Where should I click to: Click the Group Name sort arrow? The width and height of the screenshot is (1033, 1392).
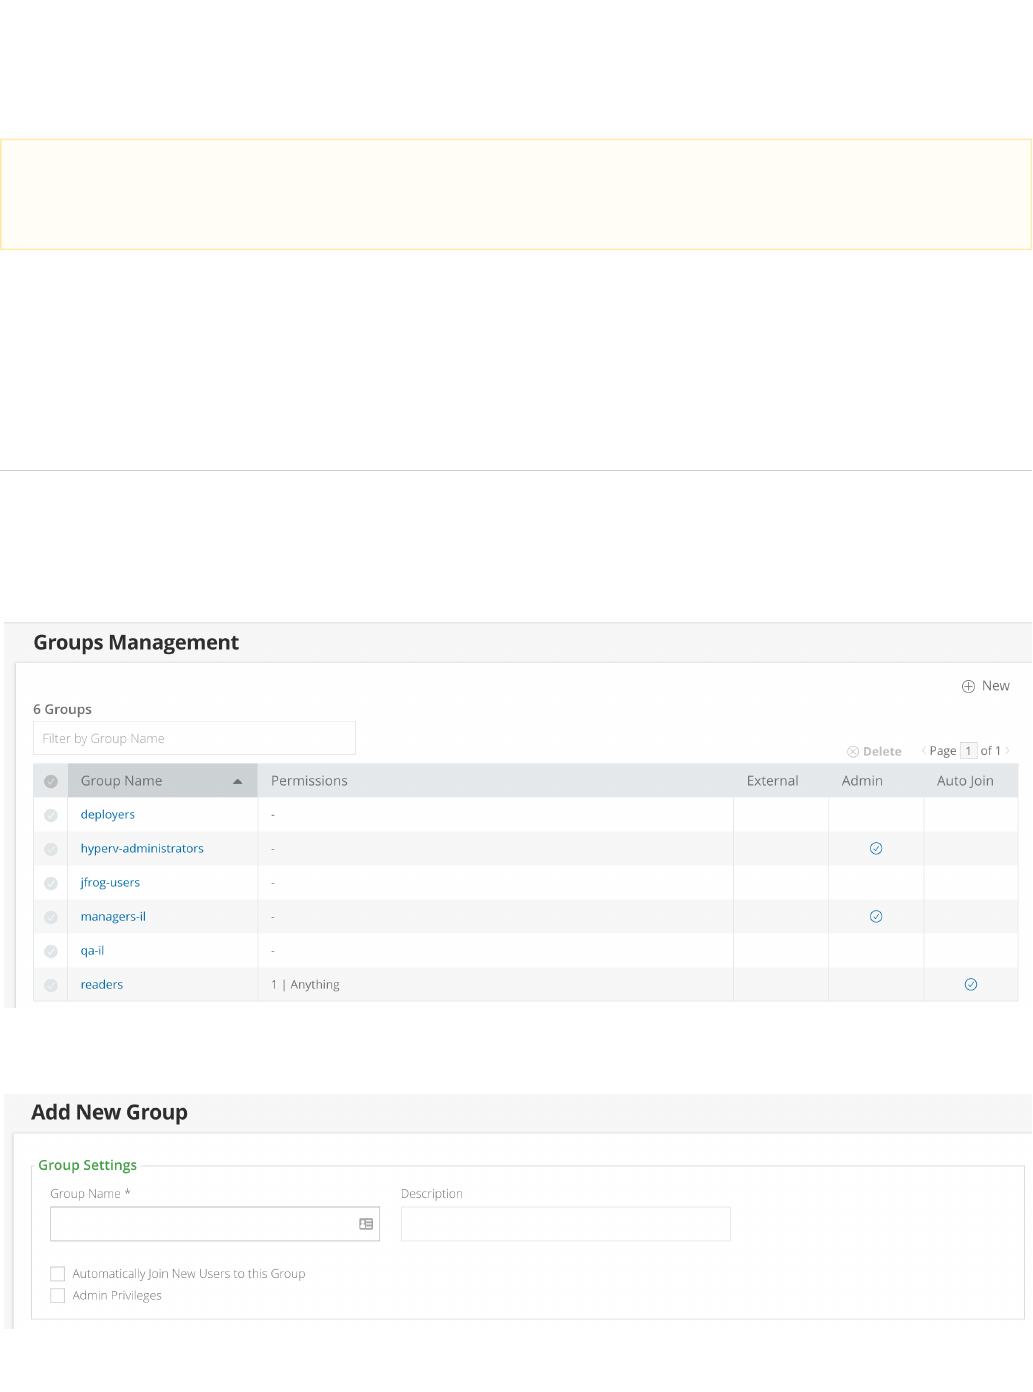(x=238, y=782)
